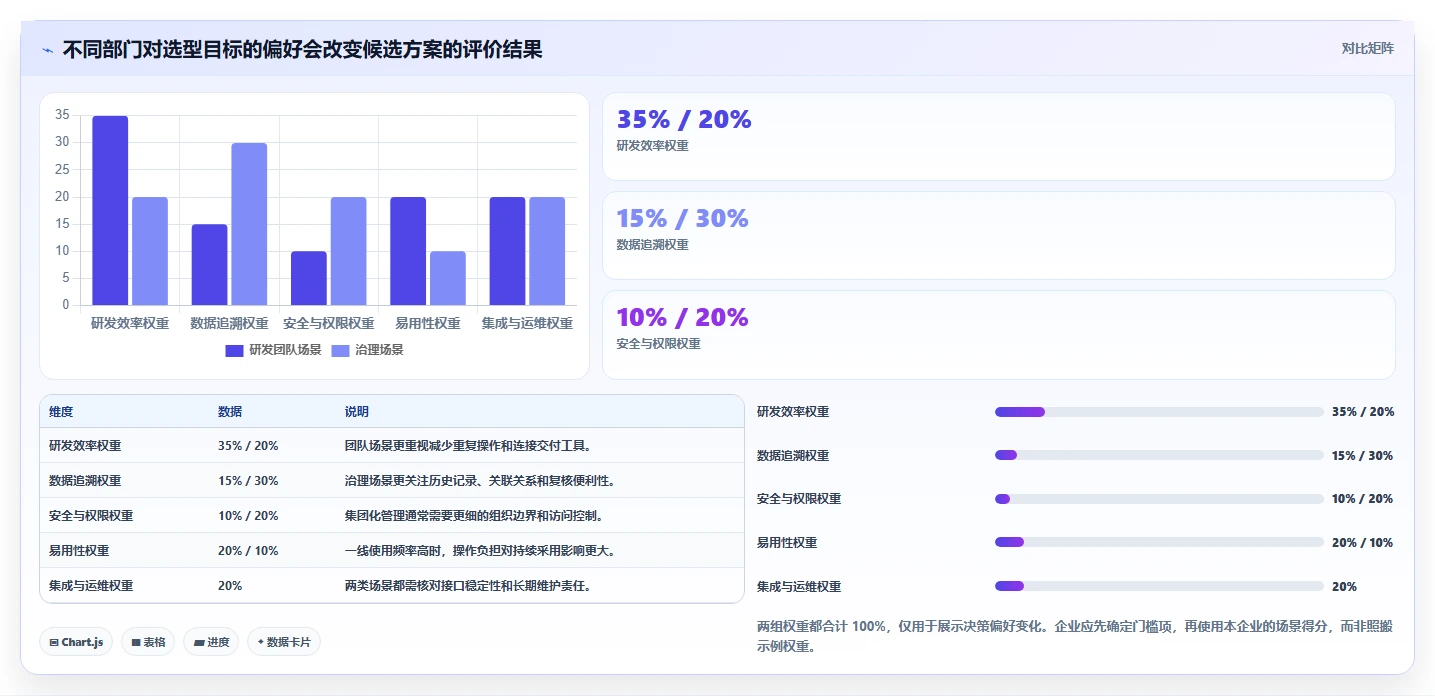This screenshot has width=1435, height=696.
Task: Select the 安全与权限权重 table row label
Action: tap(91, 516)
